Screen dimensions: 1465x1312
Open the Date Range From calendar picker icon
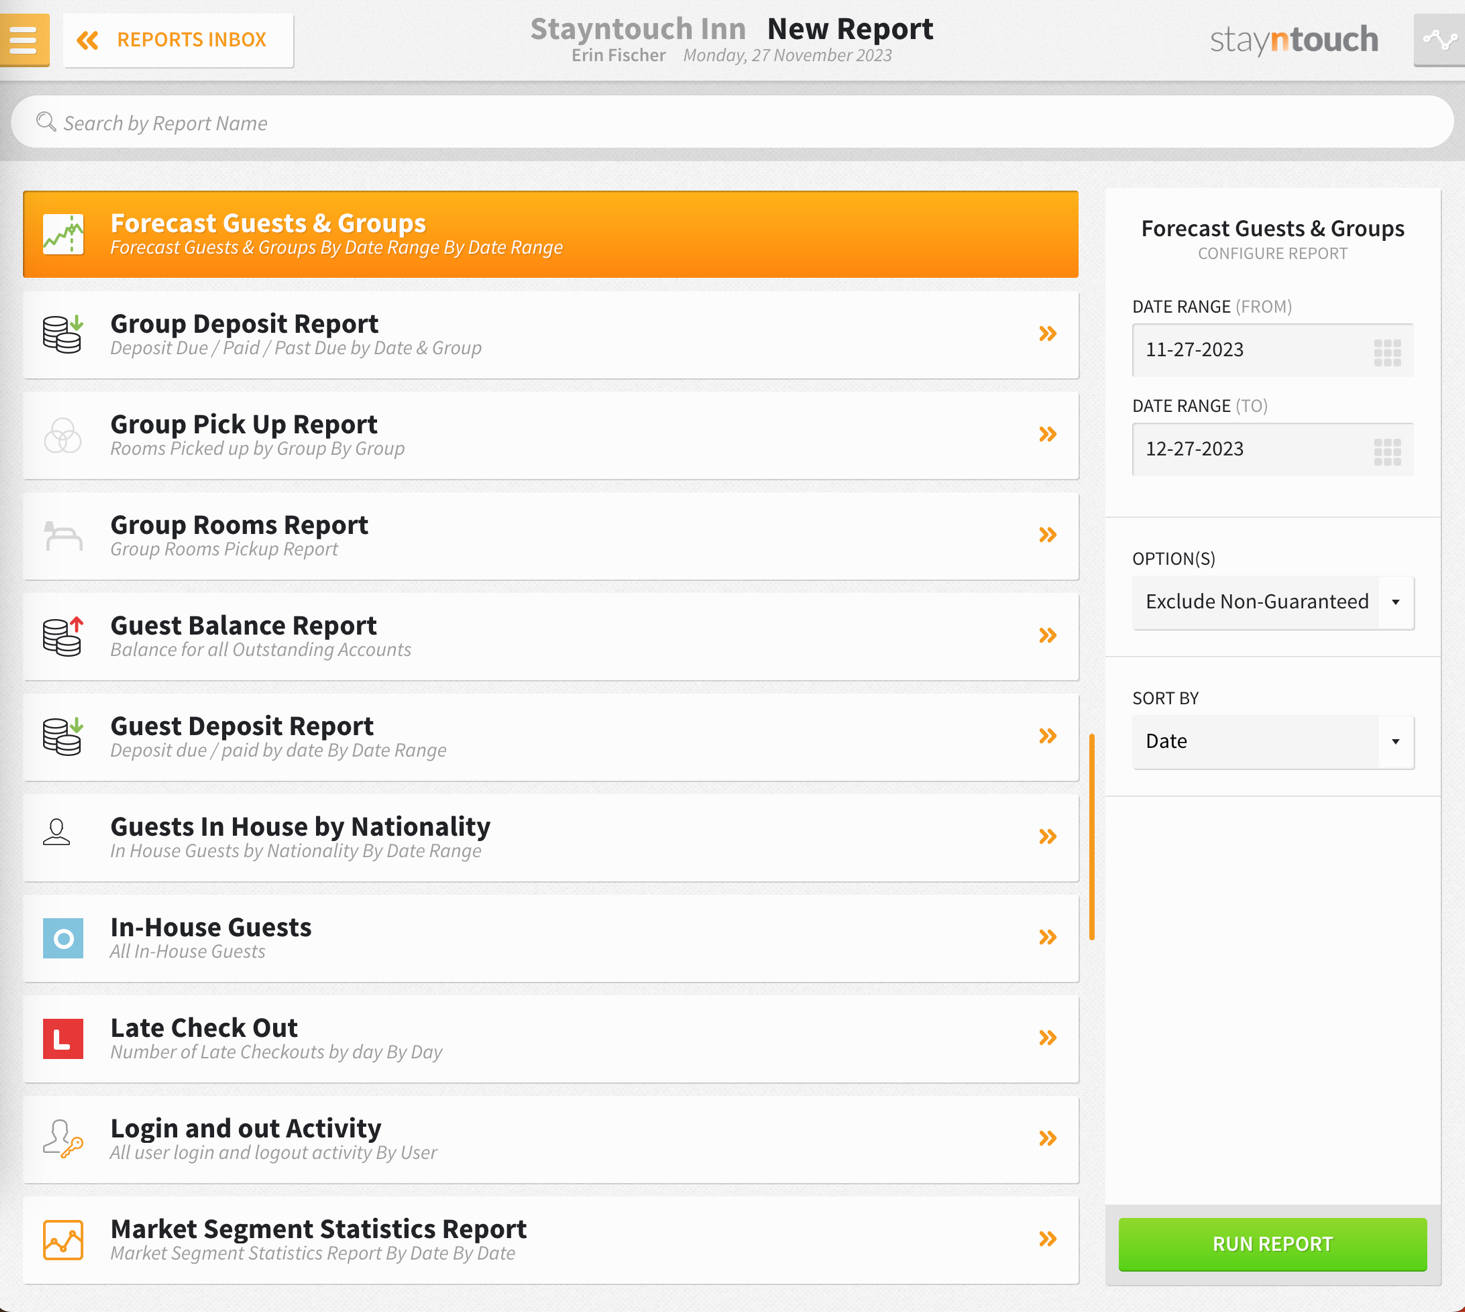(1387, 352)
